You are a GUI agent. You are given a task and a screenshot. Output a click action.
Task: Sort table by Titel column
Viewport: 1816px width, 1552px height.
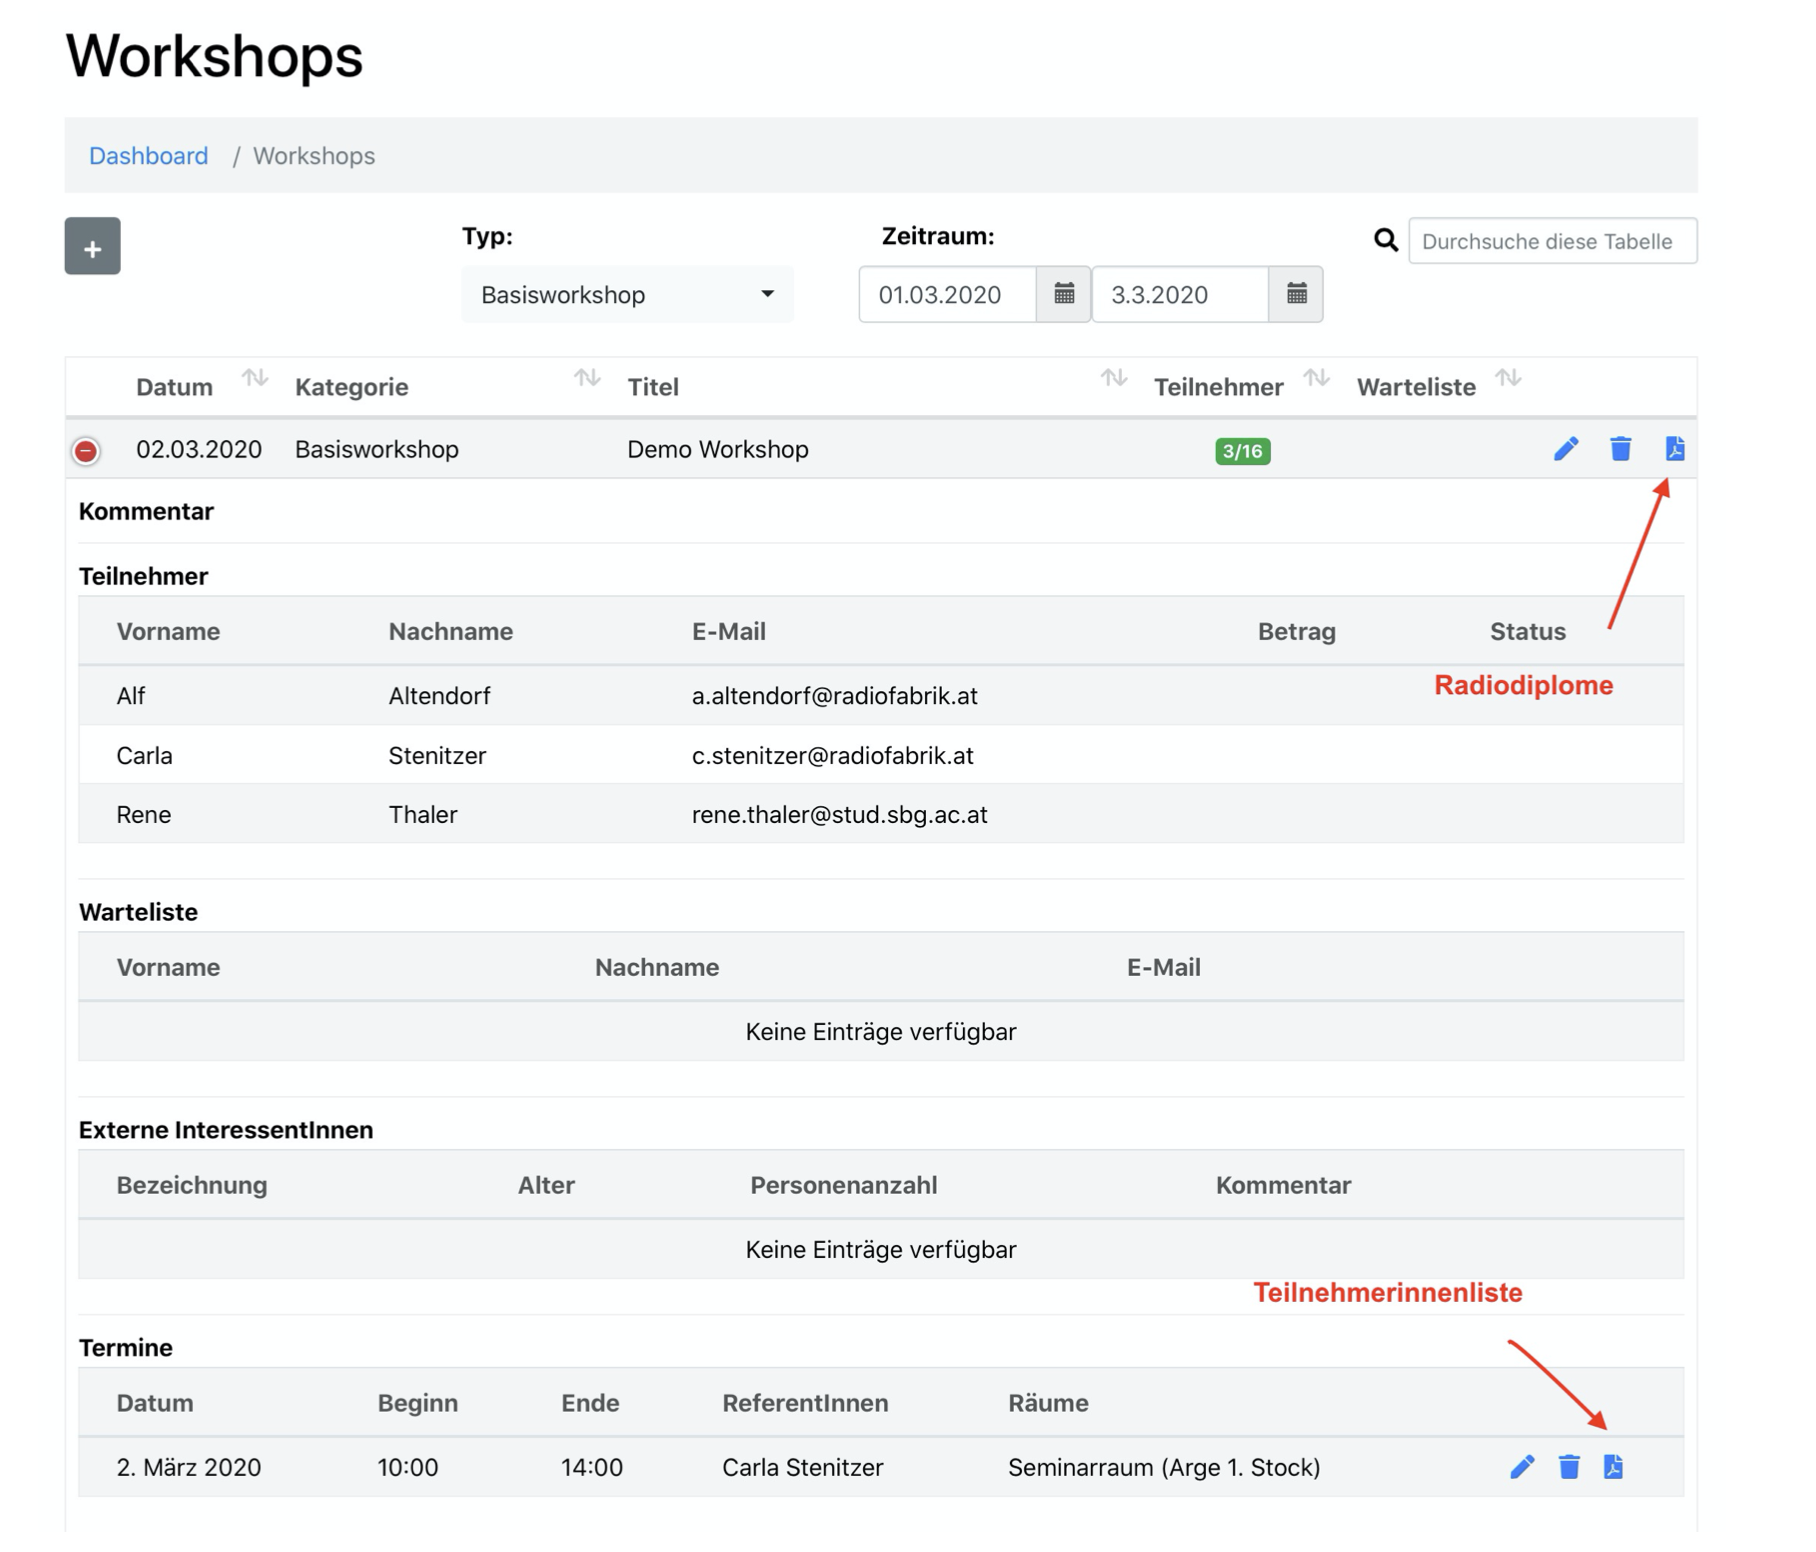click(1113, 378)
